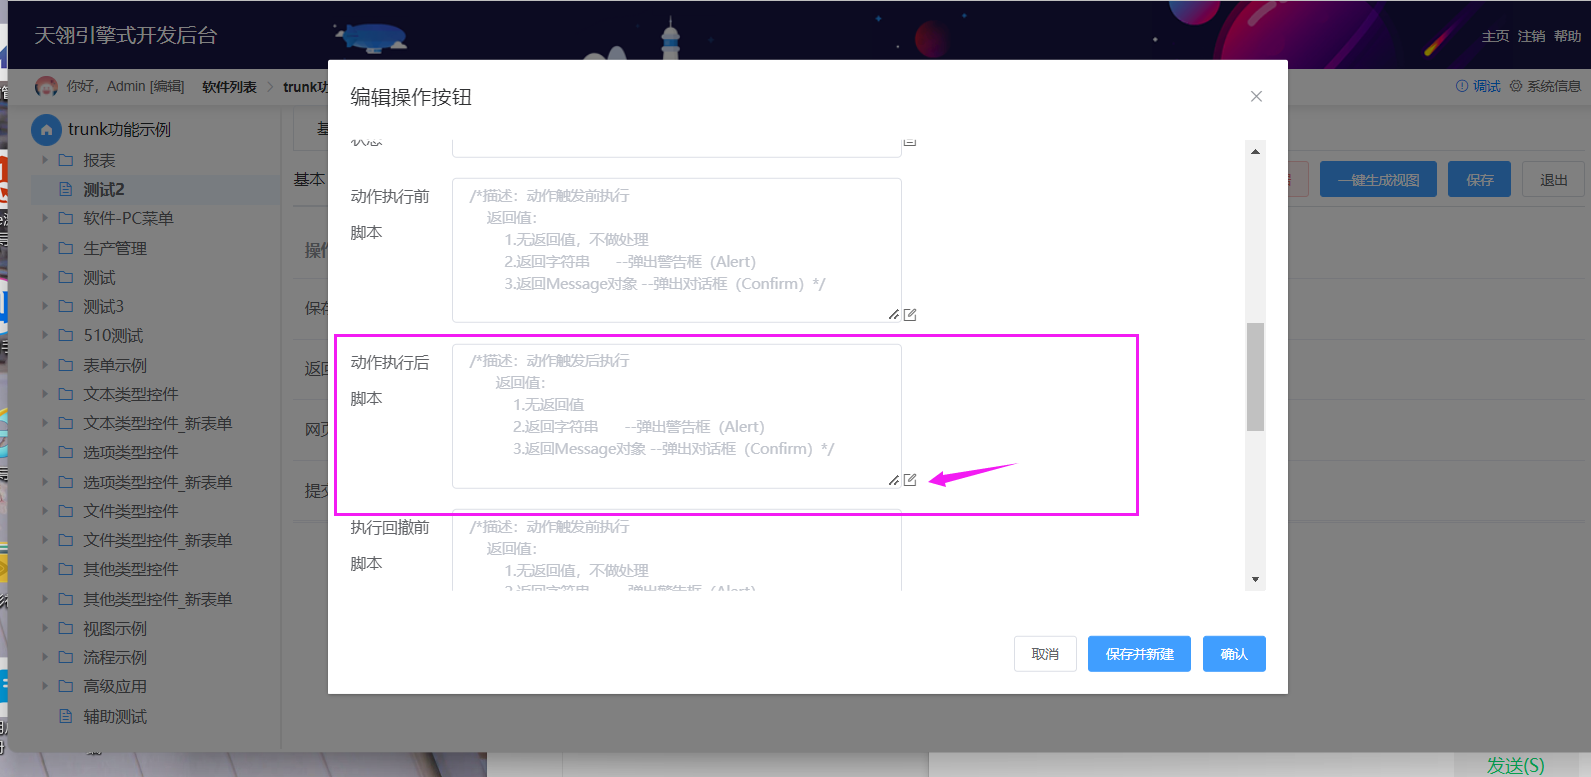The image size is (1591, 777).
Task: Expand the 测试 tree folder
Action: click(x=44, y=277)
